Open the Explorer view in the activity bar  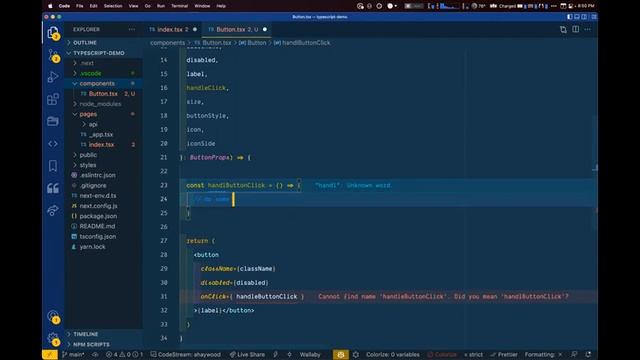pyautogui.click(x=53, y=33)
